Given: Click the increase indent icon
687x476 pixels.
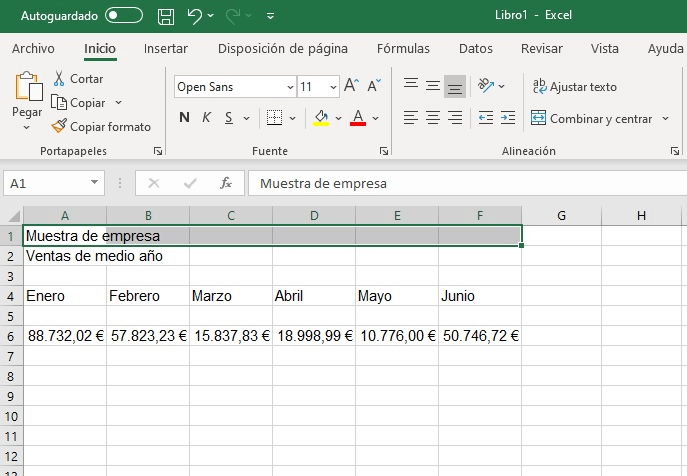Looking at the screenshot, I should coord(508,118).
